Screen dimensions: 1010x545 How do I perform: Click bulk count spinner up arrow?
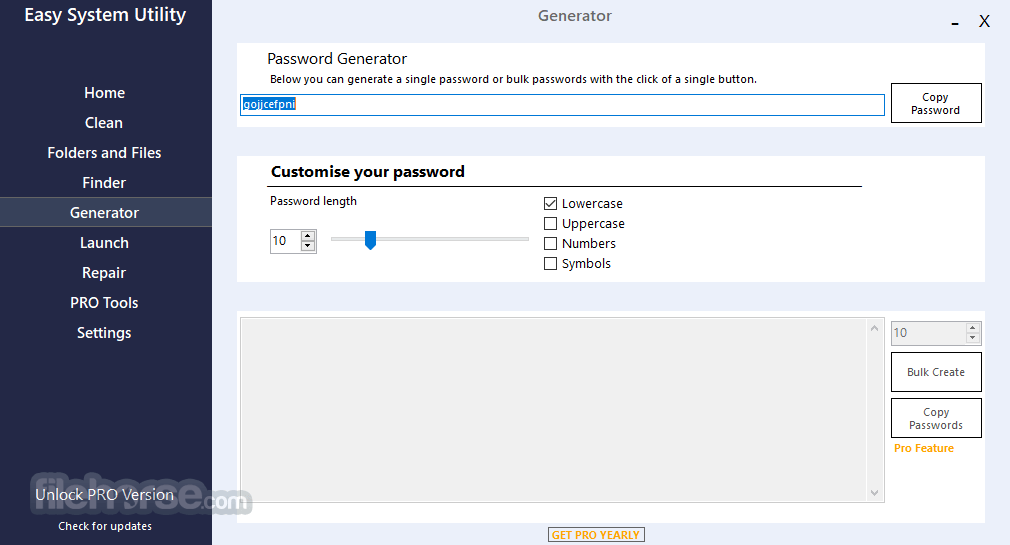point(973,328)
